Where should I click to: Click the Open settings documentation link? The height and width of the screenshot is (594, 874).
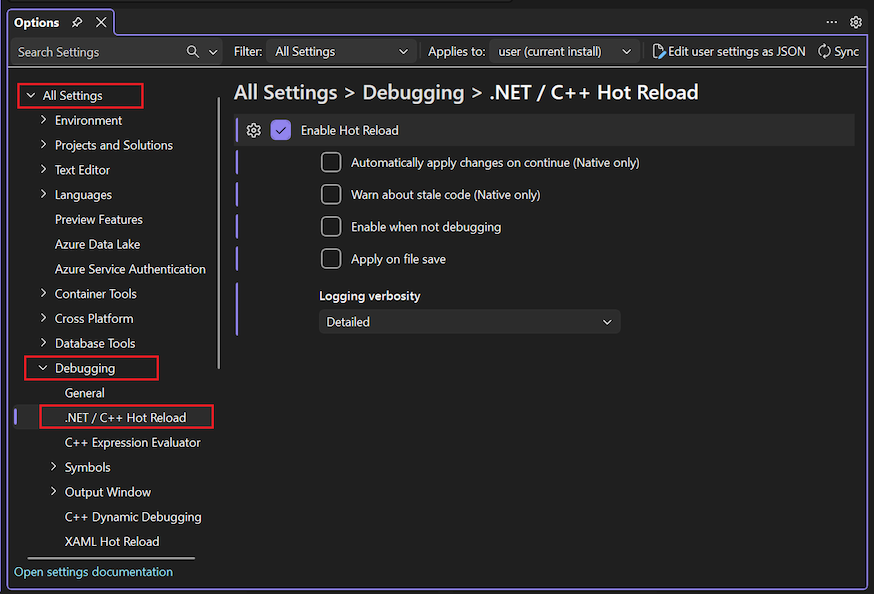(x=93, y=571)
